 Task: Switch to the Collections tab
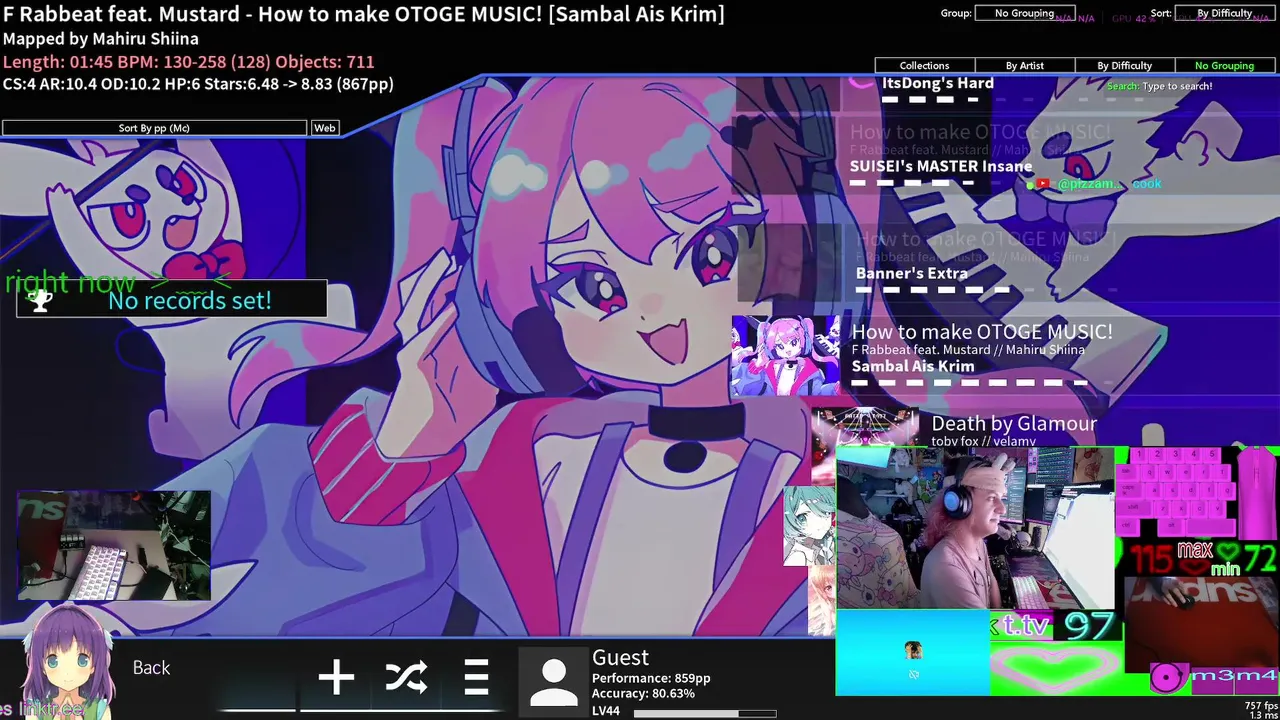tap(924, 65)
